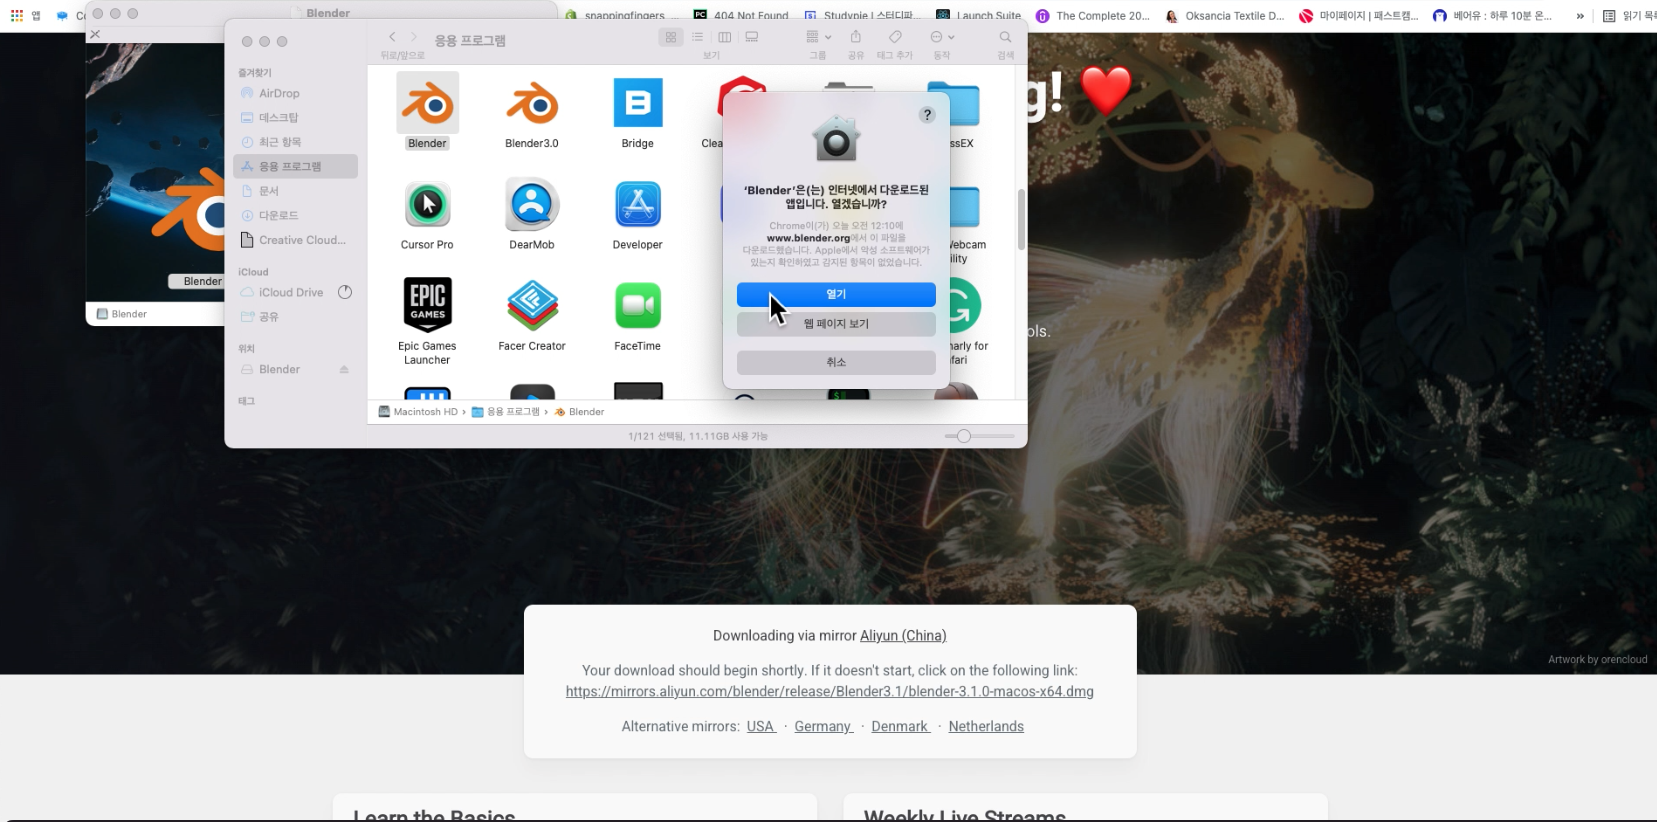
Task: Select the FaceTime app icon
Action: [638, 306]
